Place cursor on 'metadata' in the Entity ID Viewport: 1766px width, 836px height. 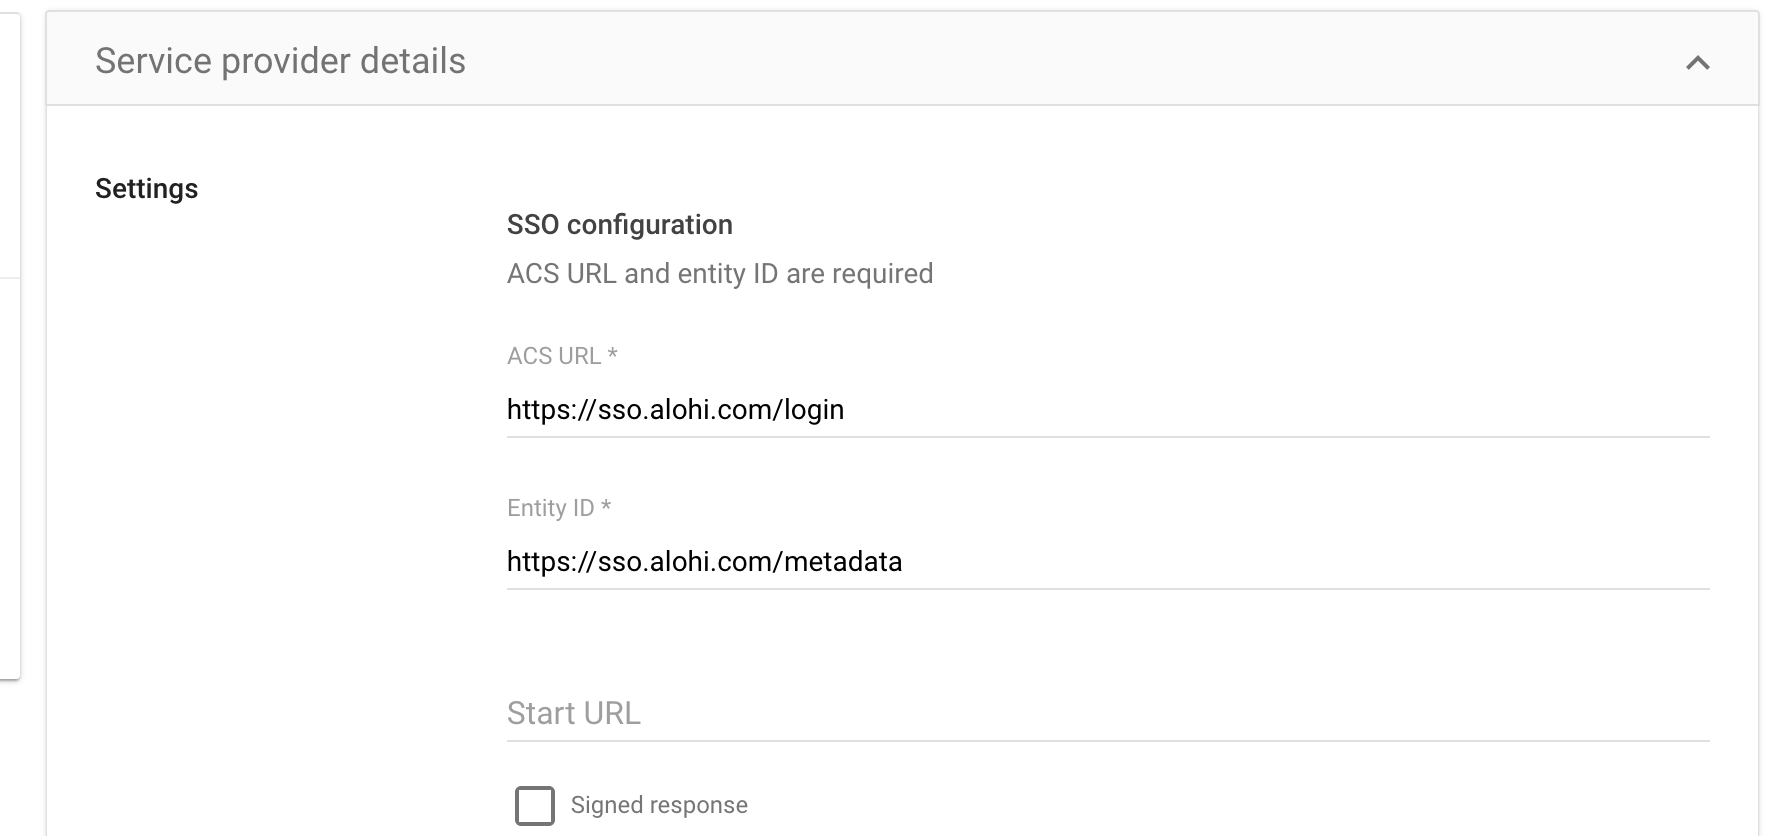click(842, 562)
